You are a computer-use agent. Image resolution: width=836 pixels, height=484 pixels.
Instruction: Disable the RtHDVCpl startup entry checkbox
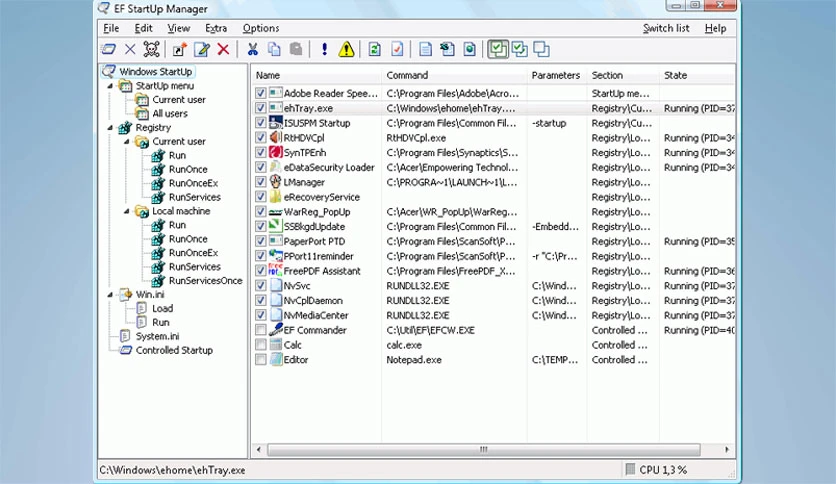pos(260,138)
